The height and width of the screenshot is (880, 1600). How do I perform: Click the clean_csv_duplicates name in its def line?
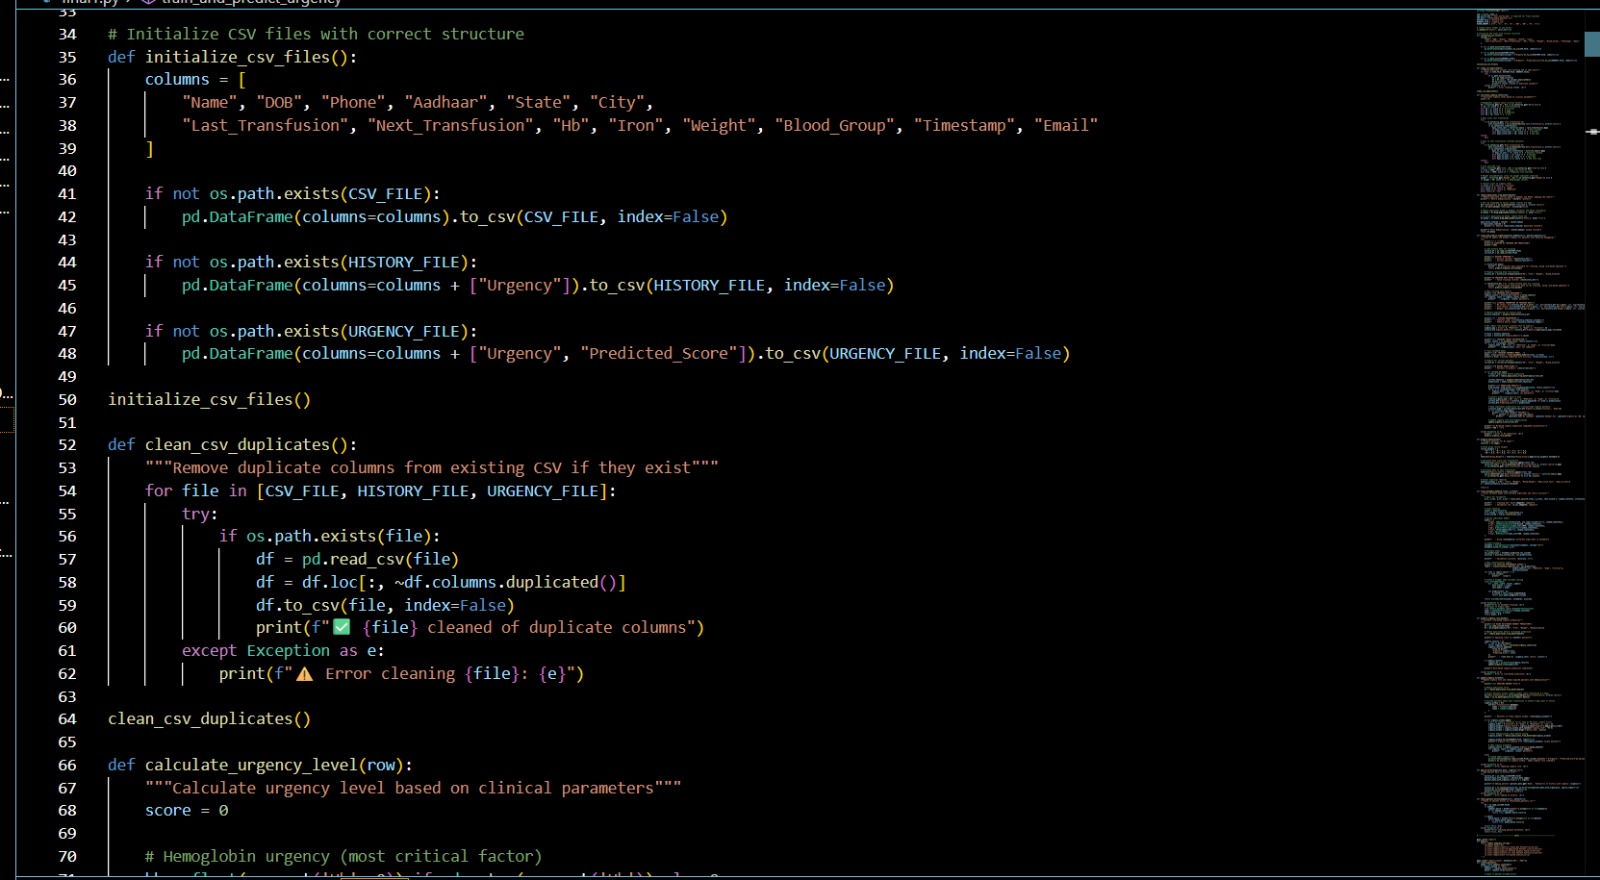point(237,445)
